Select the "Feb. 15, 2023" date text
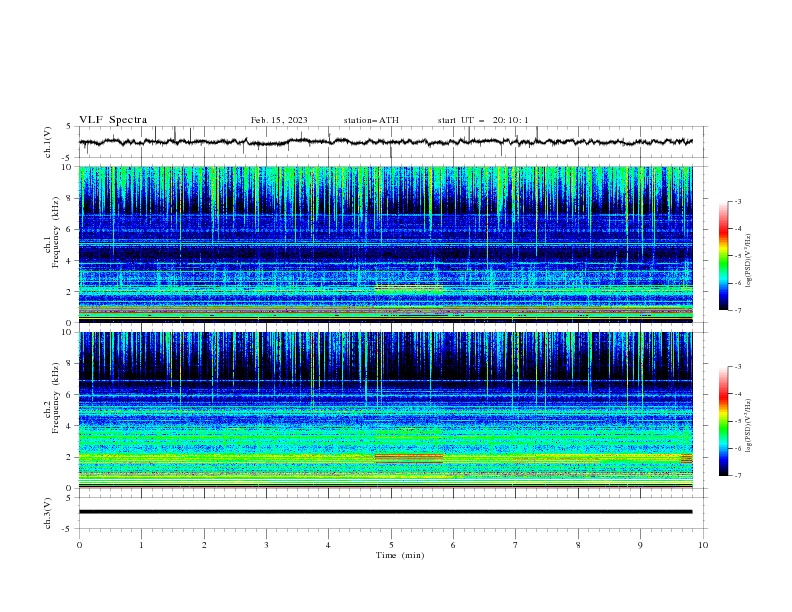This screenshot has width=792, height=612. 279,120
